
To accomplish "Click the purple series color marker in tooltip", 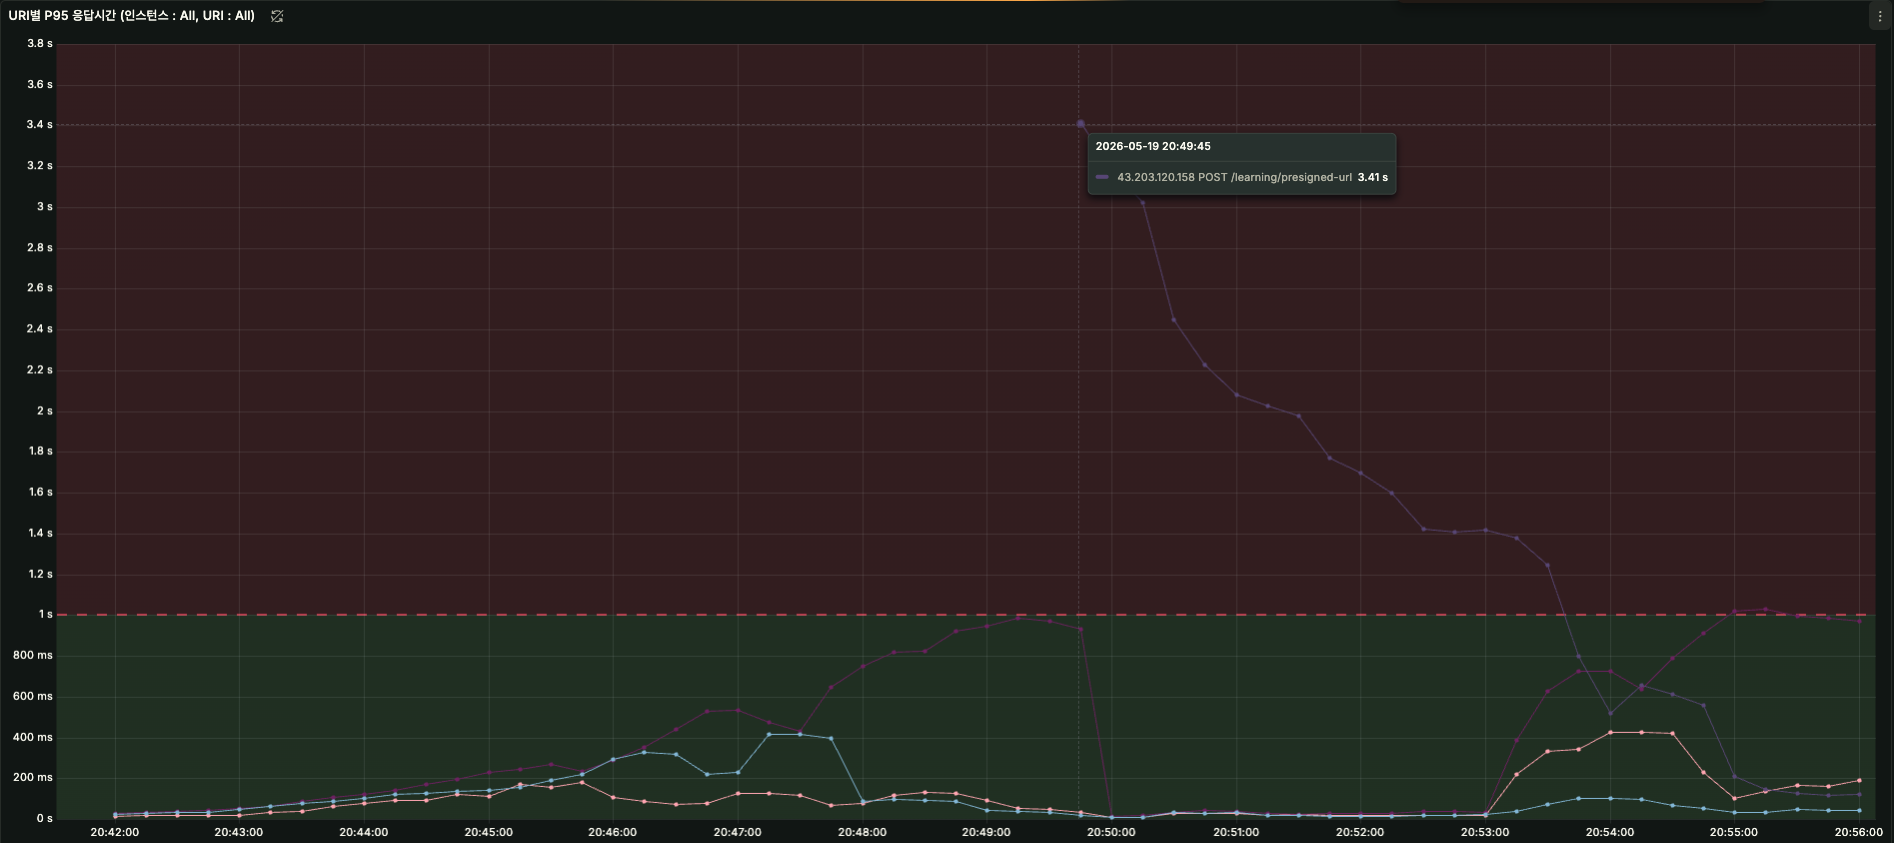I will click(1102, 177).
